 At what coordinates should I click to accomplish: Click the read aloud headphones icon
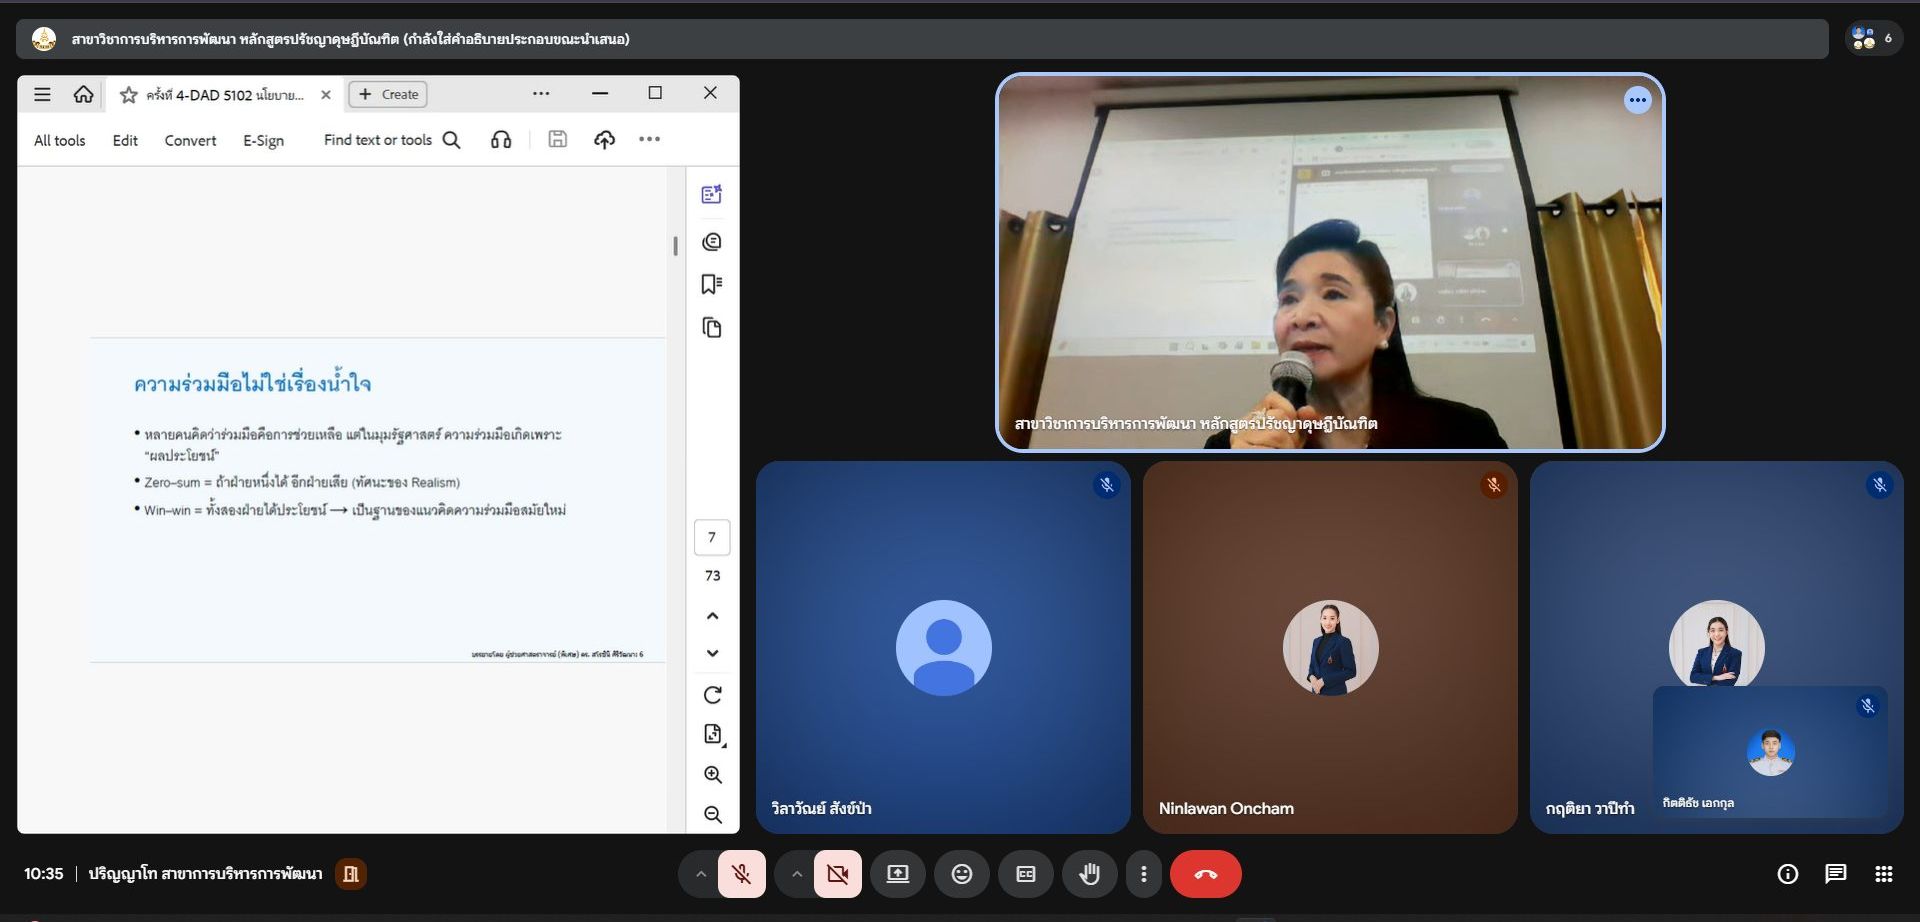pos(501,140)
